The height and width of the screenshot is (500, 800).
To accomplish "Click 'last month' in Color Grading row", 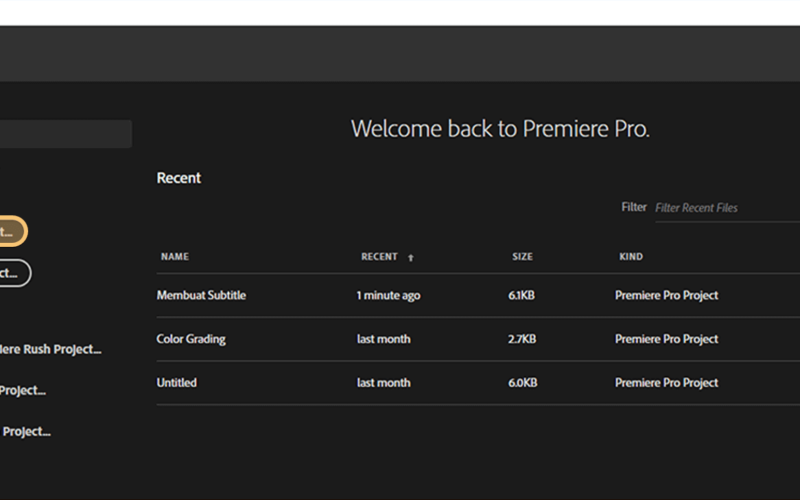I will coord(384,339).
